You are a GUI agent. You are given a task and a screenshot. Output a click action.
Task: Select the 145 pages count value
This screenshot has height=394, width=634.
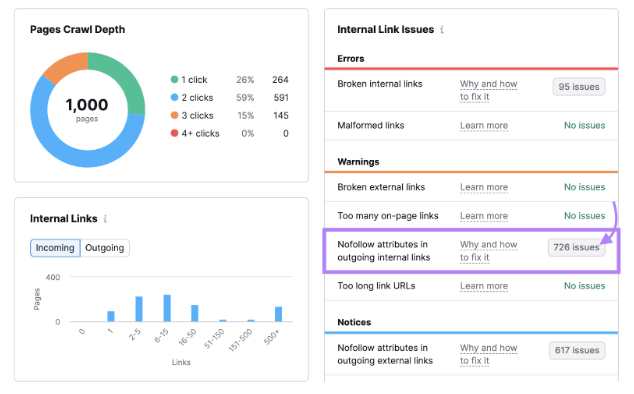[x=281, y=115]
